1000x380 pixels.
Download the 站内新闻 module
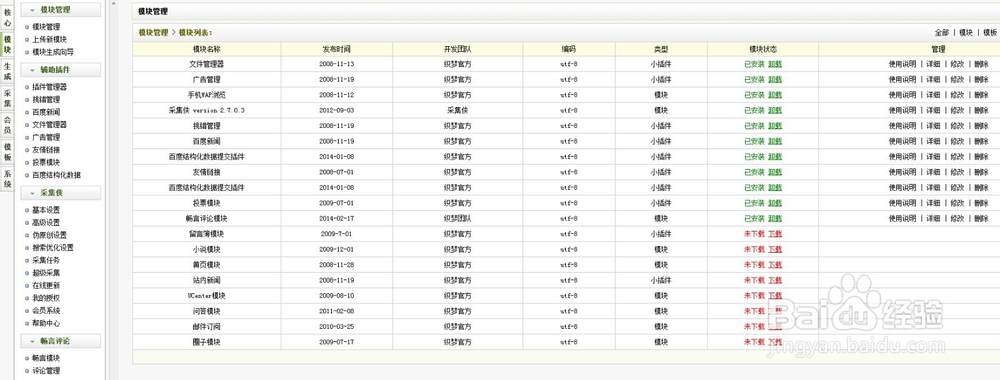(775, 281)
